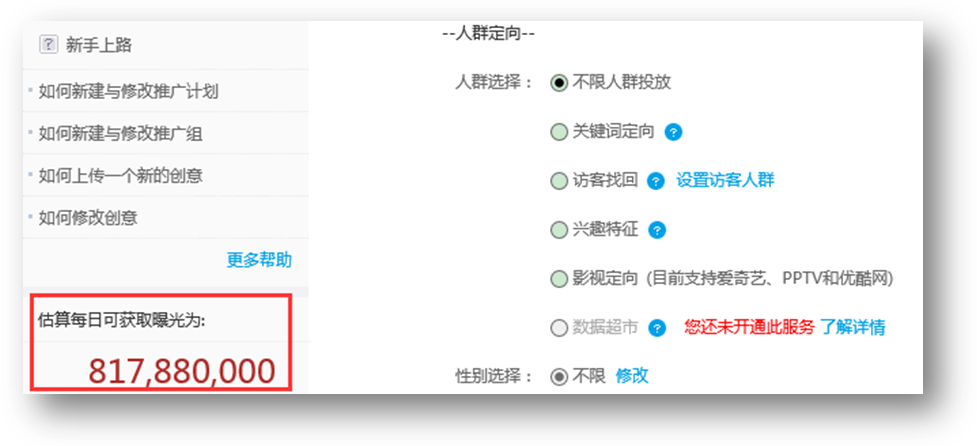Open the 如何上传一个新的创意 help item
Screen dimensions: 977x446
pos(120,176)
